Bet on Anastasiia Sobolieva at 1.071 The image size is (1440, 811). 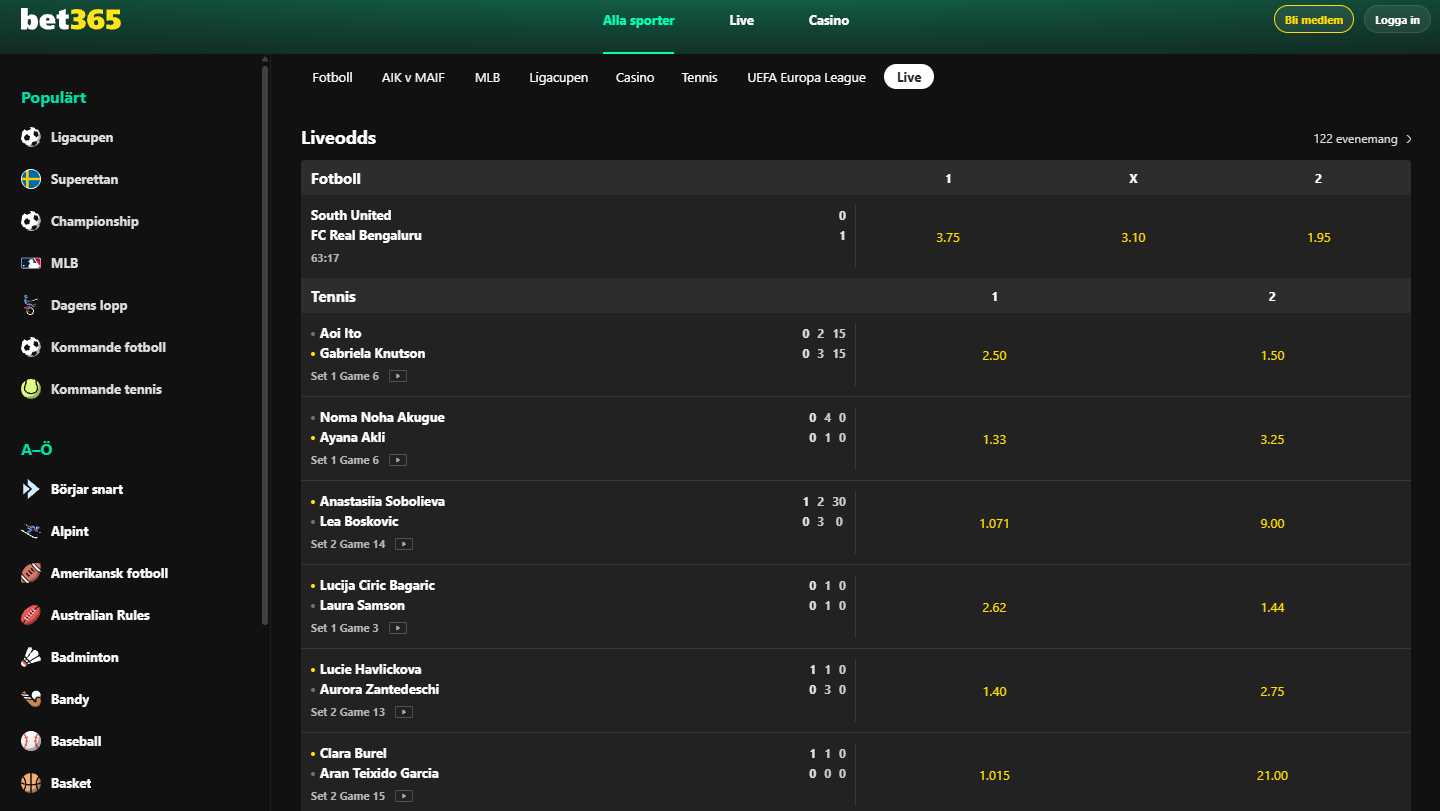point(994,524)
